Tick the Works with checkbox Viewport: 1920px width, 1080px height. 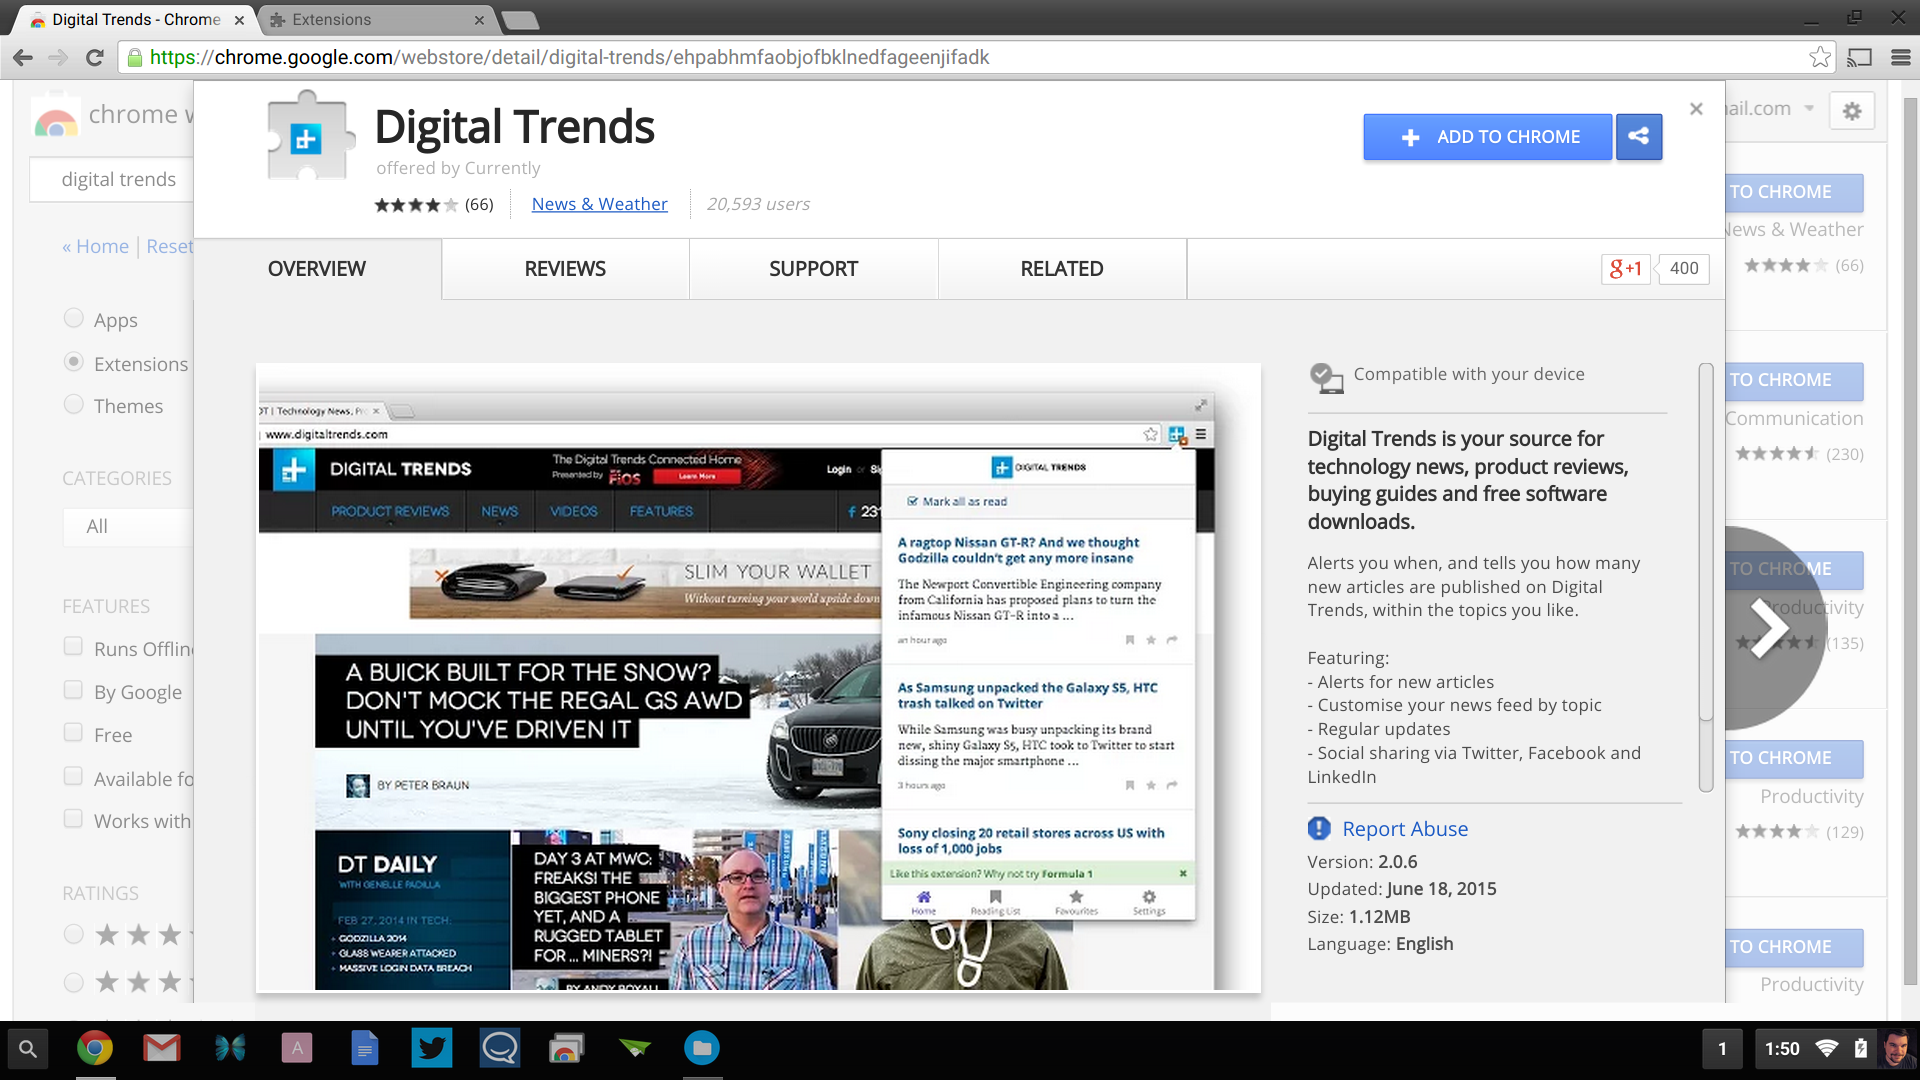point(73,819)
